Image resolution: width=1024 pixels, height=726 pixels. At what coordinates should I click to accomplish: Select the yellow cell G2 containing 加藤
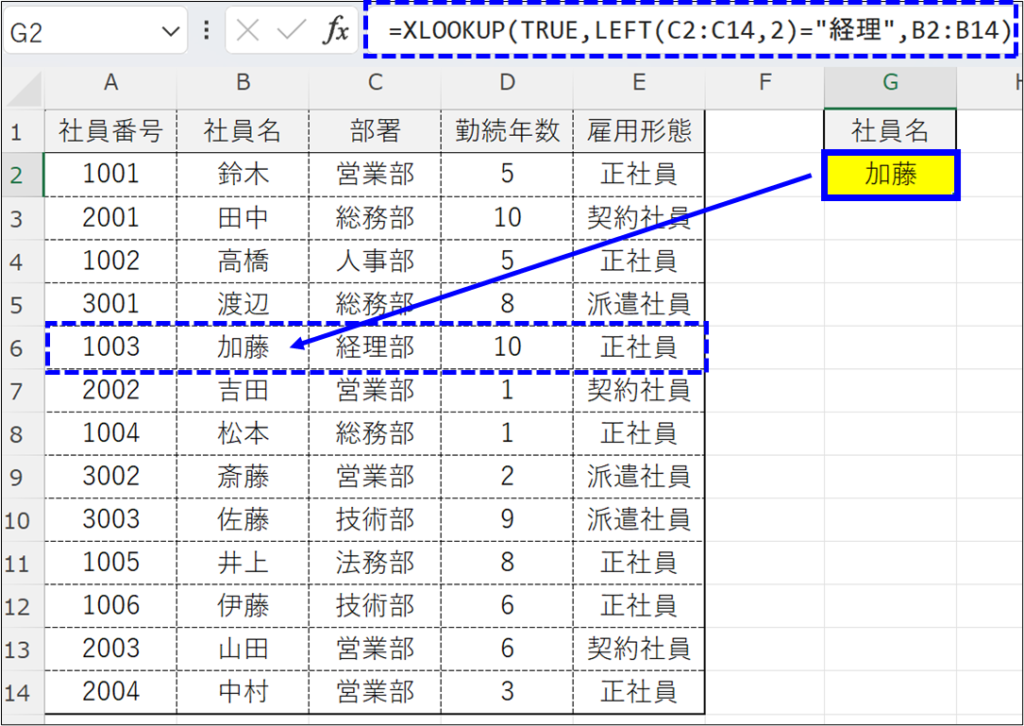tap(890, 175)
